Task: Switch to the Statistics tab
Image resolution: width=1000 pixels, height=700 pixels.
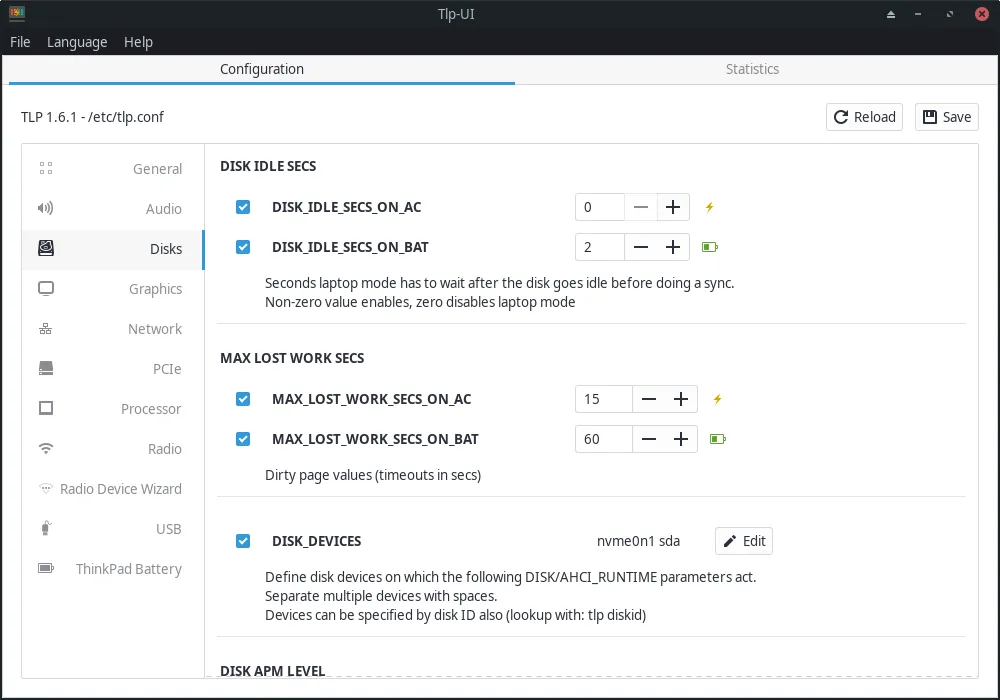Action: pos(752,69)
